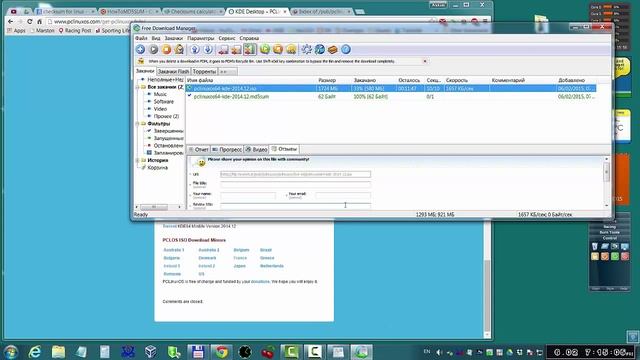Click the orange brick toolbar icon
This screenshot has height=360, width=640.
333,49
